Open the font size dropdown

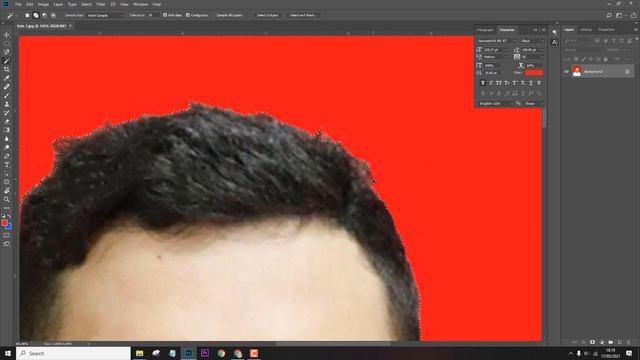(496, 50)
